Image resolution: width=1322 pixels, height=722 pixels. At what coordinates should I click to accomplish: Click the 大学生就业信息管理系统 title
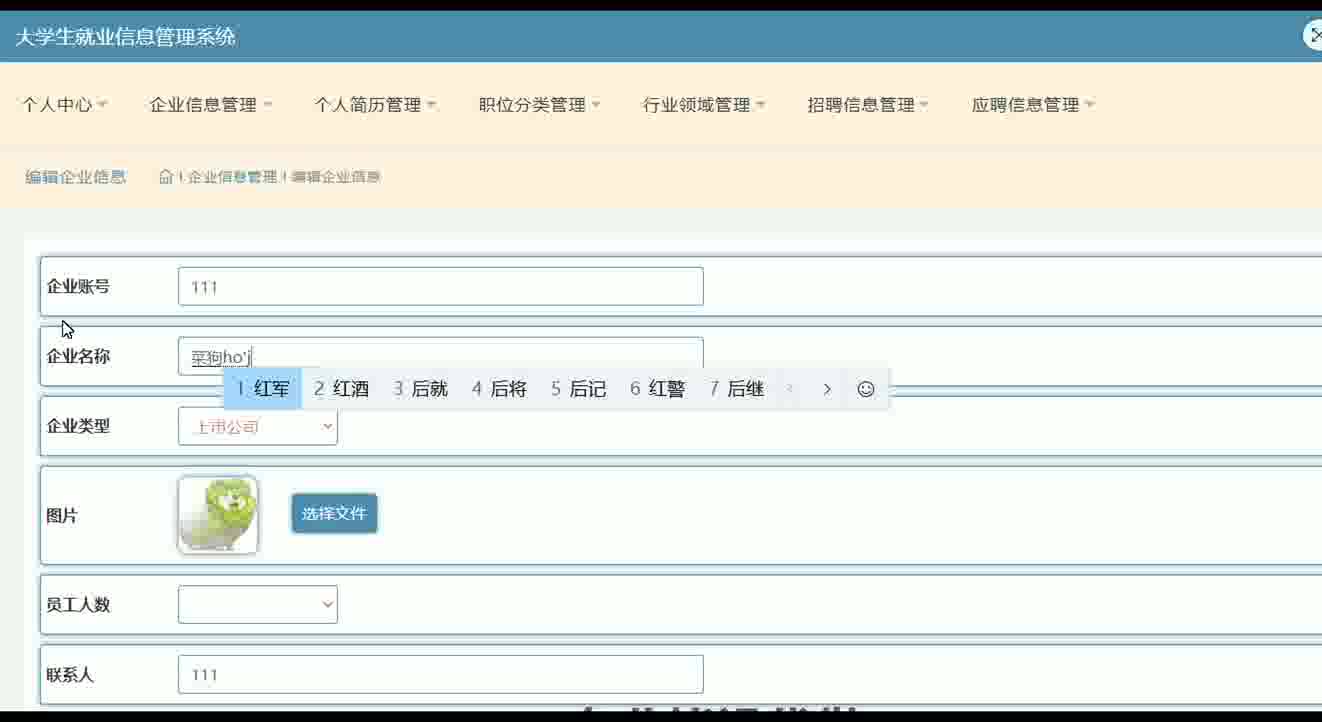pyautogui.click(x=125, y=37)
